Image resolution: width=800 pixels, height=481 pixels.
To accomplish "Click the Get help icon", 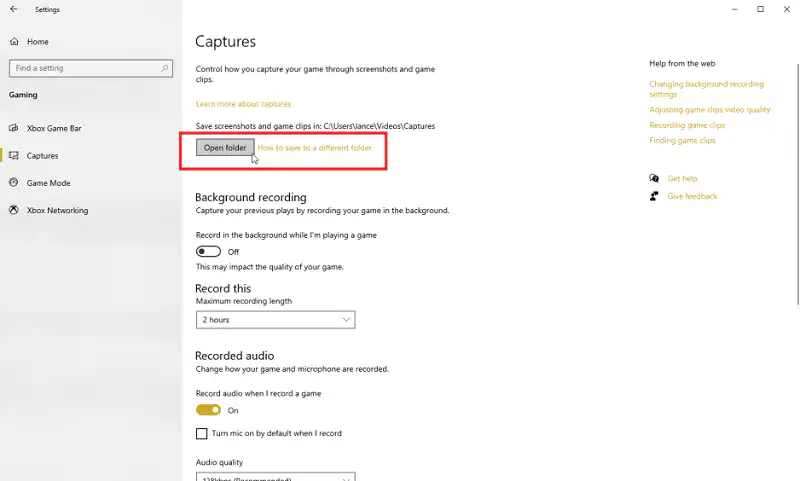I will coord(654,179).
